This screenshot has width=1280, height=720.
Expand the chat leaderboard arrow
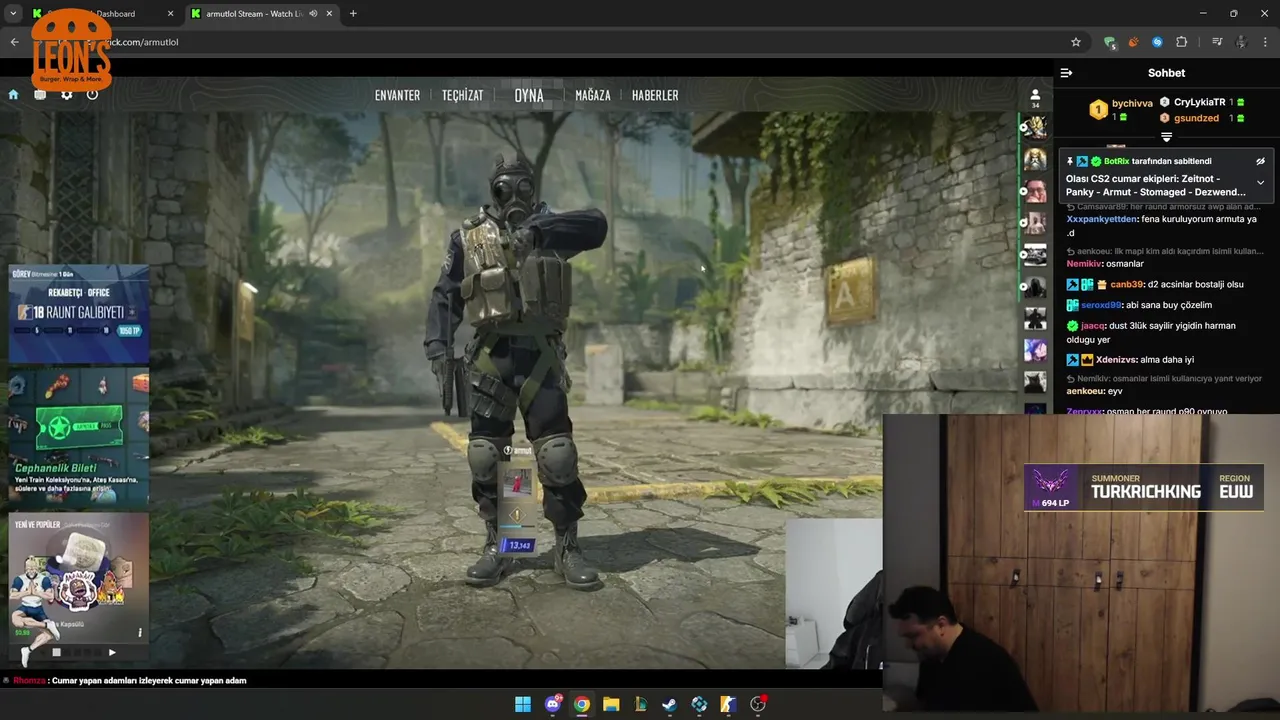[x=1166, y=136]
